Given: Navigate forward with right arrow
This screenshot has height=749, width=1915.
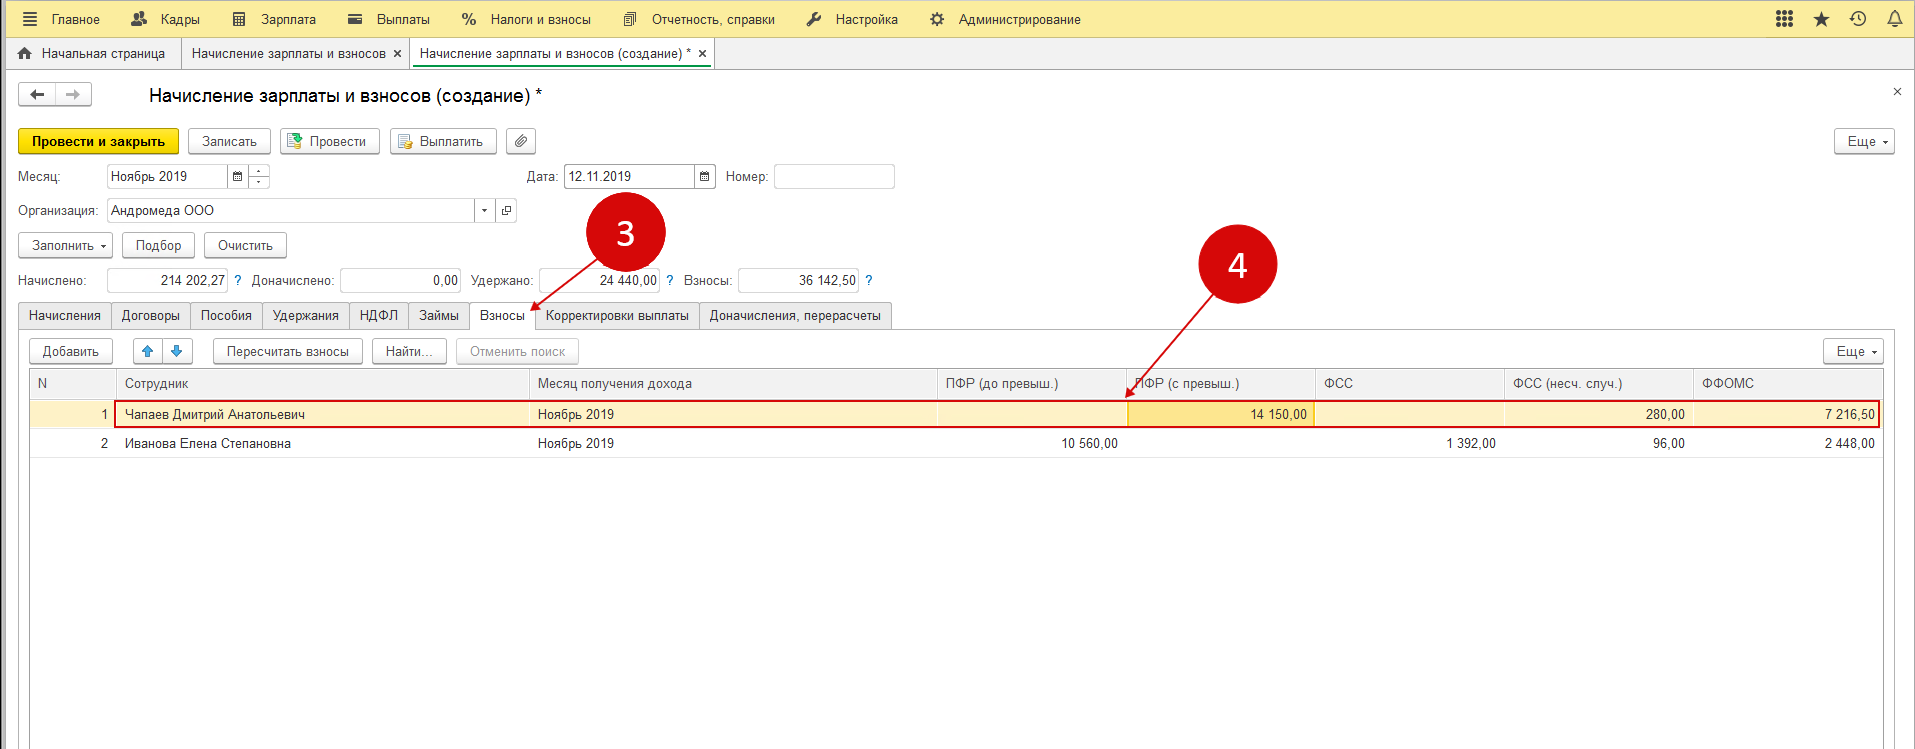Looking at the screenshot, I should click(73, 95).
